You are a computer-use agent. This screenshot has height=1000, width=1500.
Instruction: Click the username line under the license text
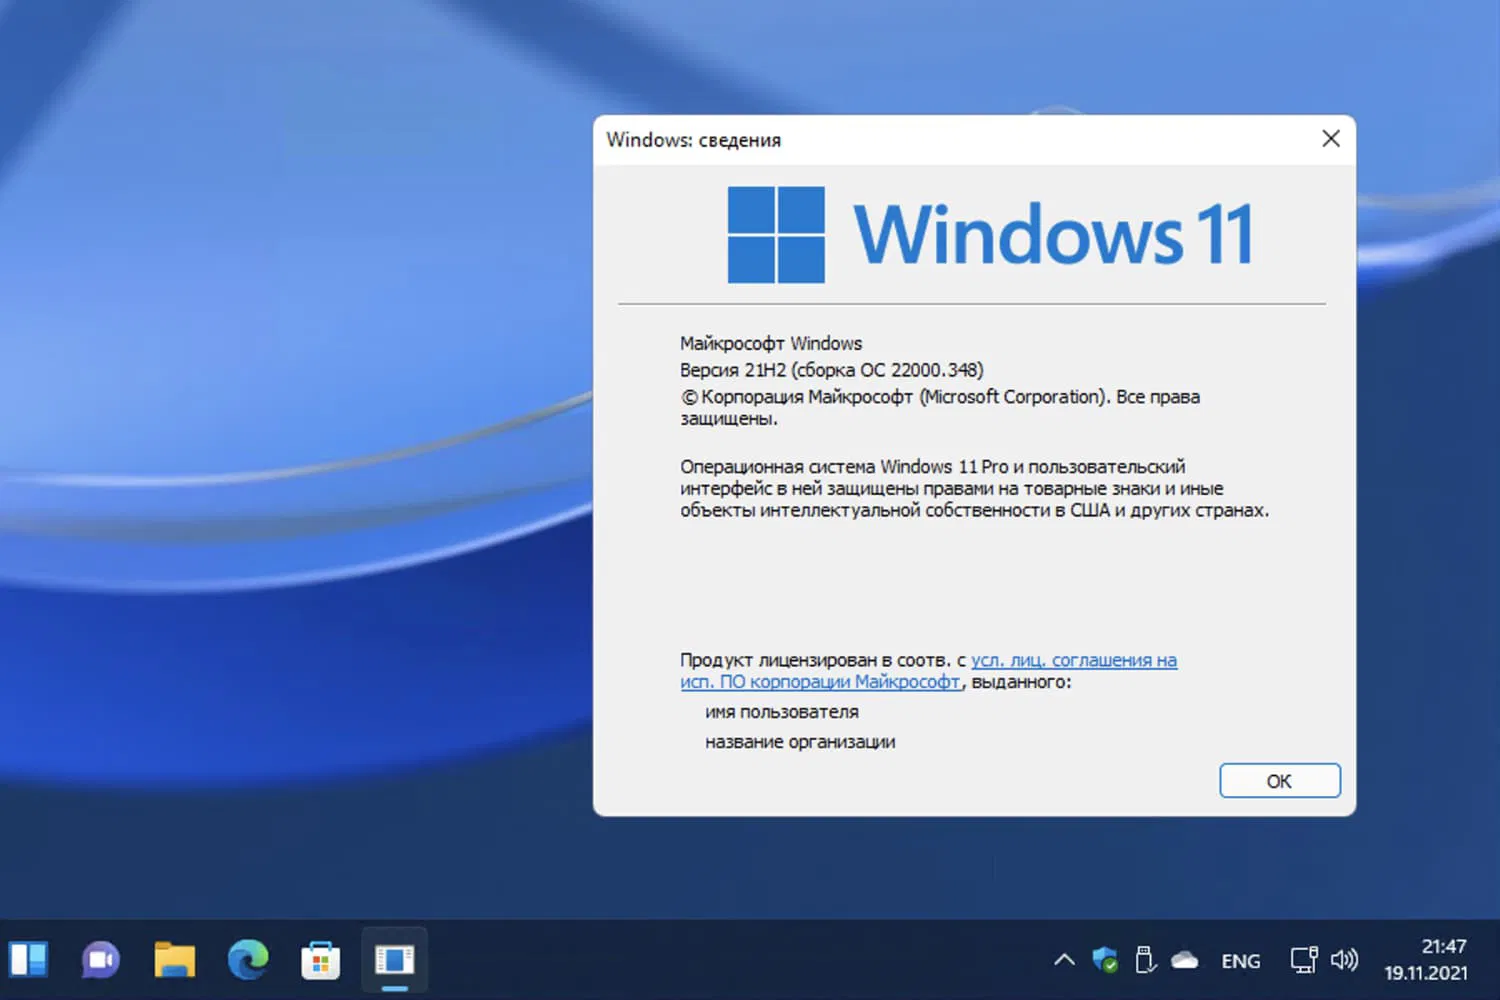[x=782, y=711]
